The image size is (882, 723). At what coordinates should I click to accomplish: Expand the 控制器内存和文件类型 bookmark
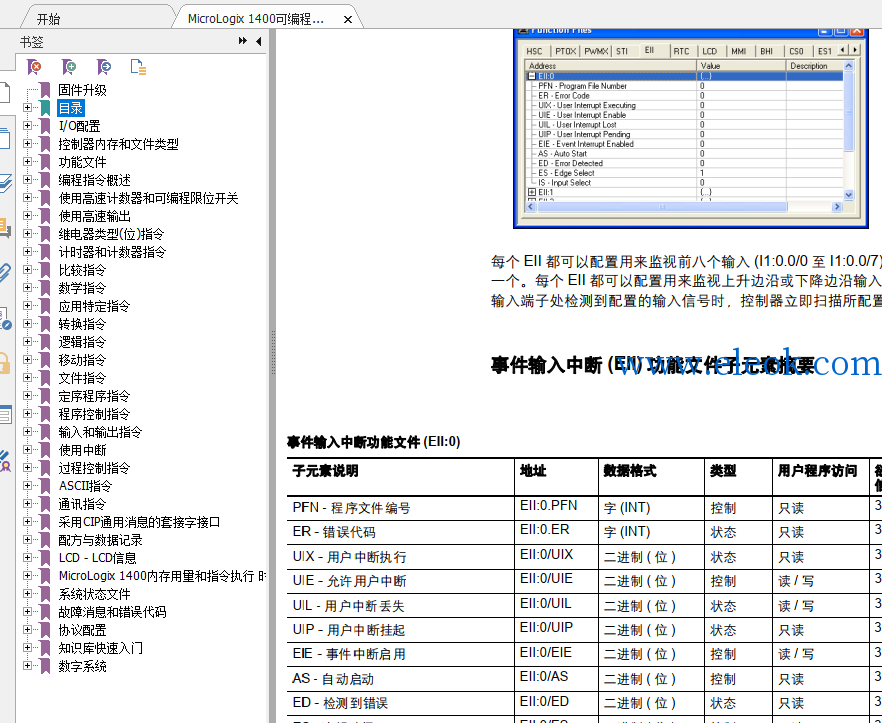[x=27, y=143]
